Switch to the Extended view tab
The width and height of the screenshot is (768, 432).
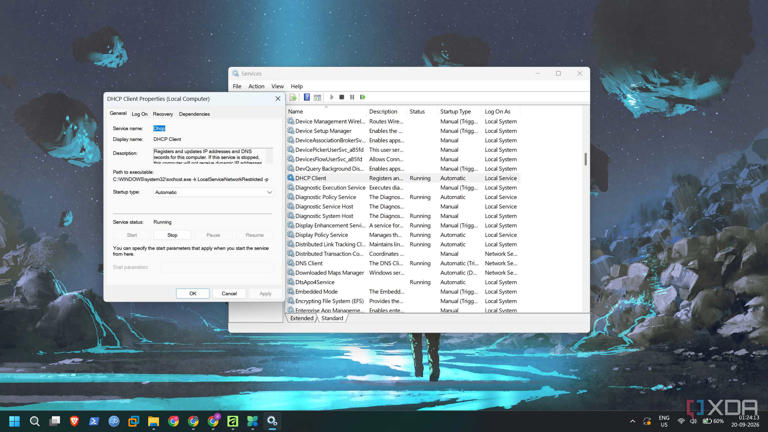point(302,318)
